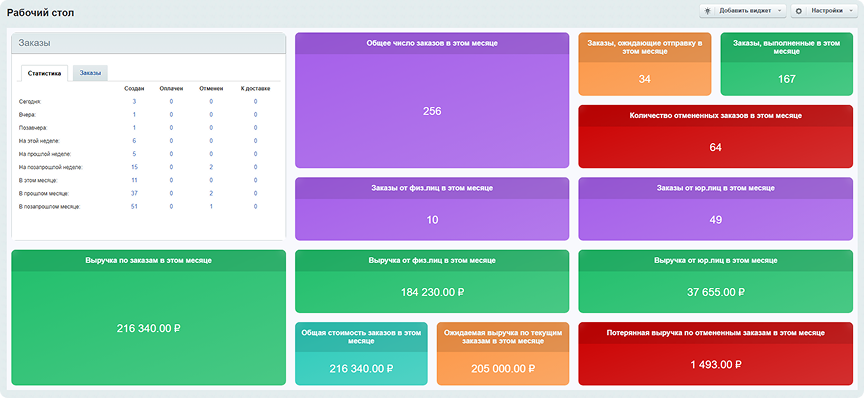Image resolution: width=864 pixels, height=398 pixels.
Task: Click the lightbulb icon beside Добавить виджет
Action: (708, 10)
